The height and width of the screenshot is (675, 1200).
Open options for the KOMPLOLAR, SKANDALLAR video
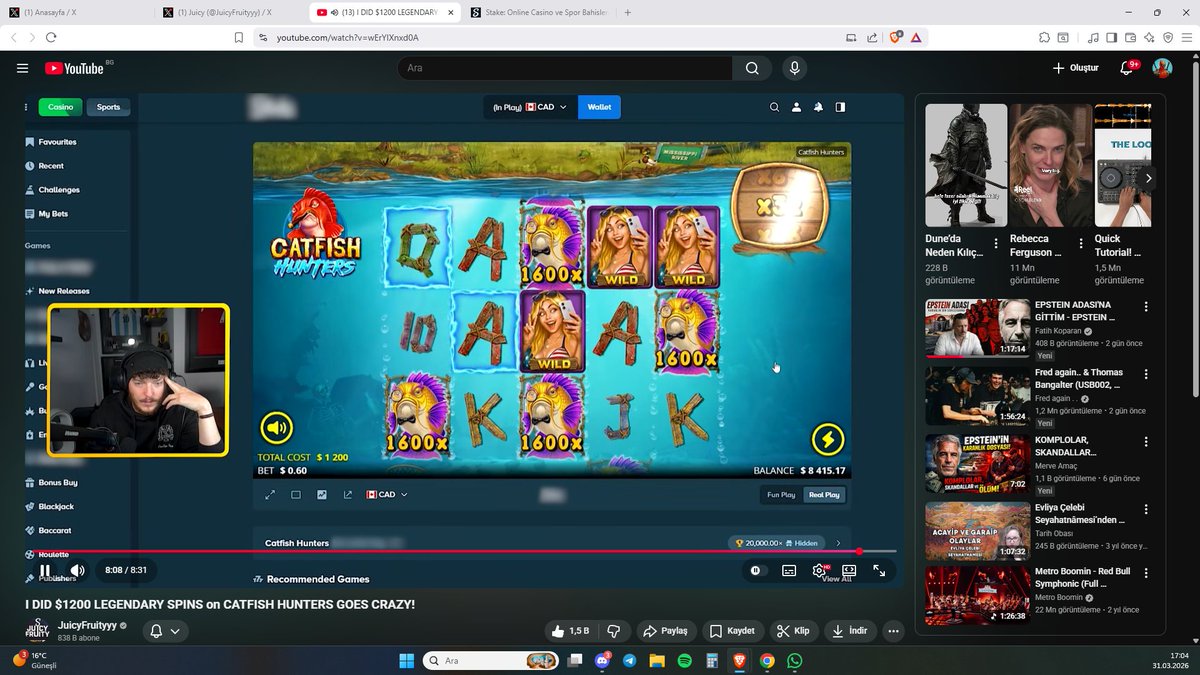pyautogui.click(x=1146, y=441)
